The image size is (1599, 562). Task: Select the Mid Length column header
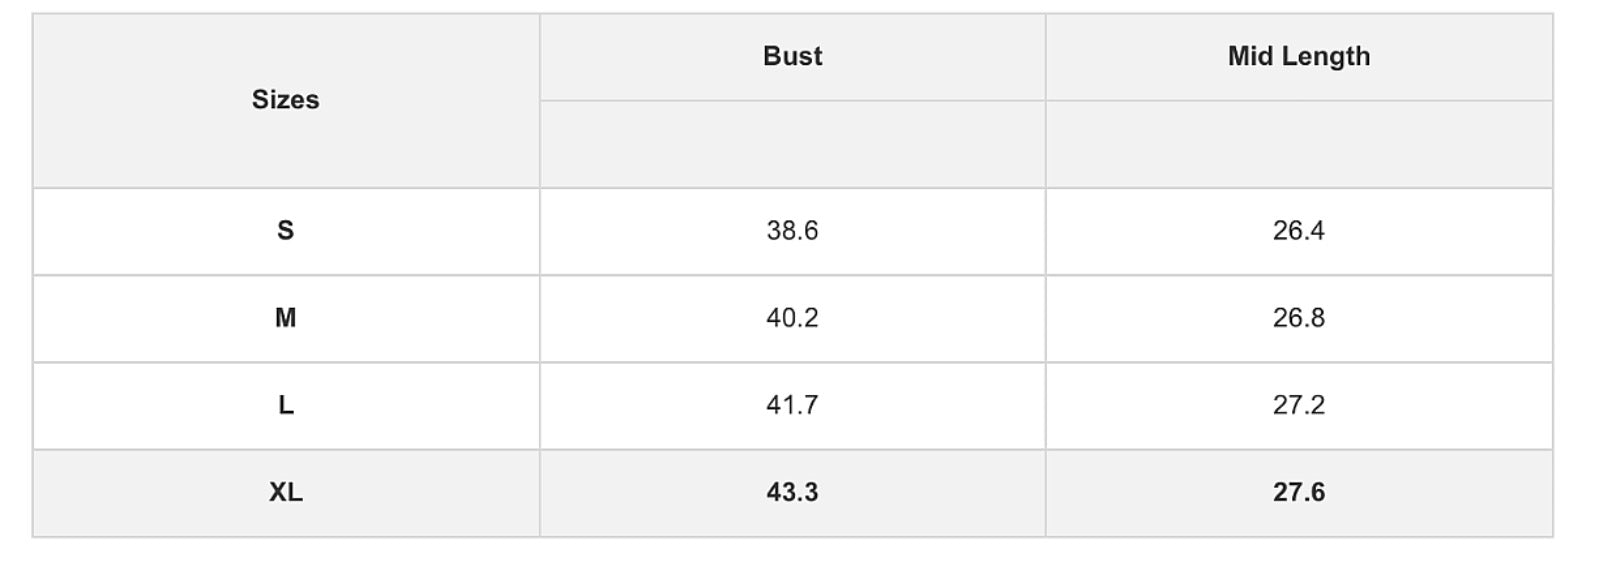click(1299, 56)
